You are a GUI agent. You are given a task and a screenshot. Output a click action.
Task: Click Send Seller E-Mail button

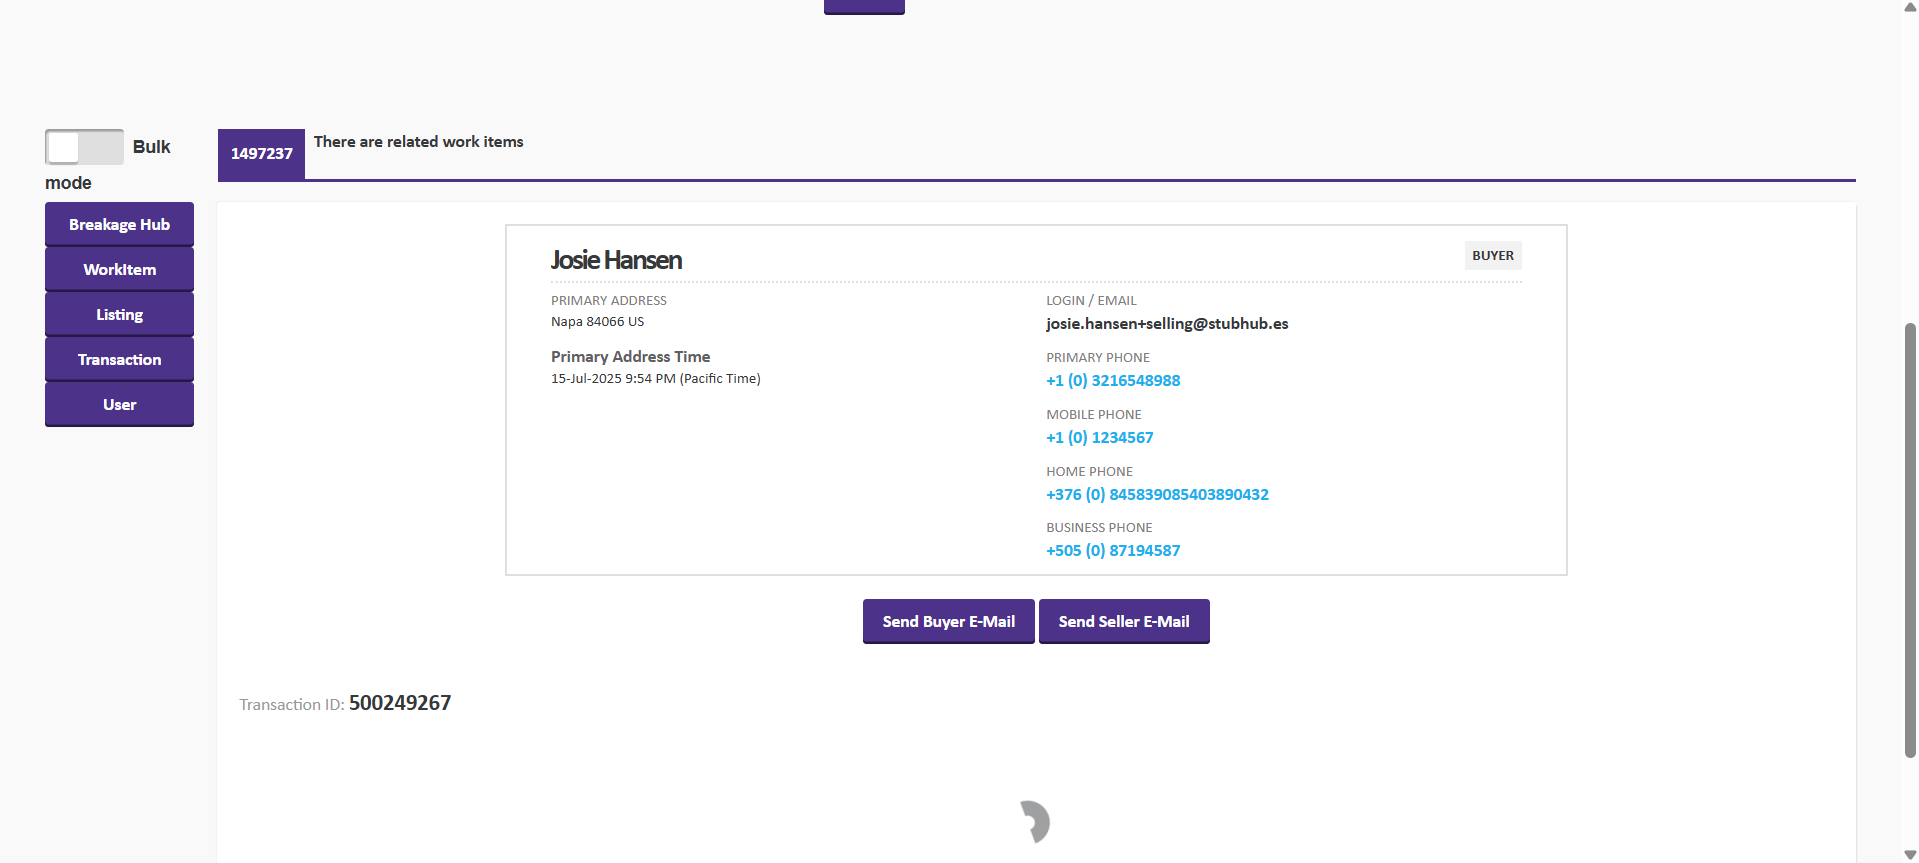(x=1124, y=621)
